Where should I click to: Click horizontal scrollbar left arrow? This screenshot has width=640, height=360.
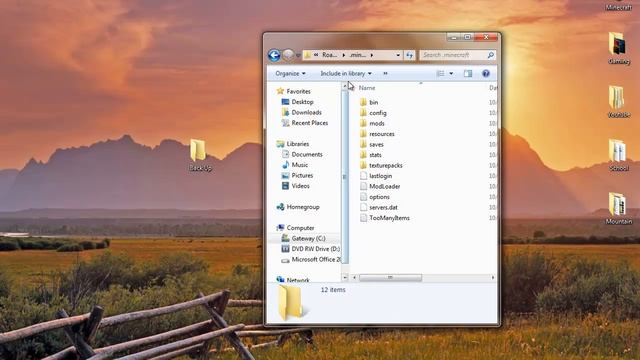click(x=354, y=278)
